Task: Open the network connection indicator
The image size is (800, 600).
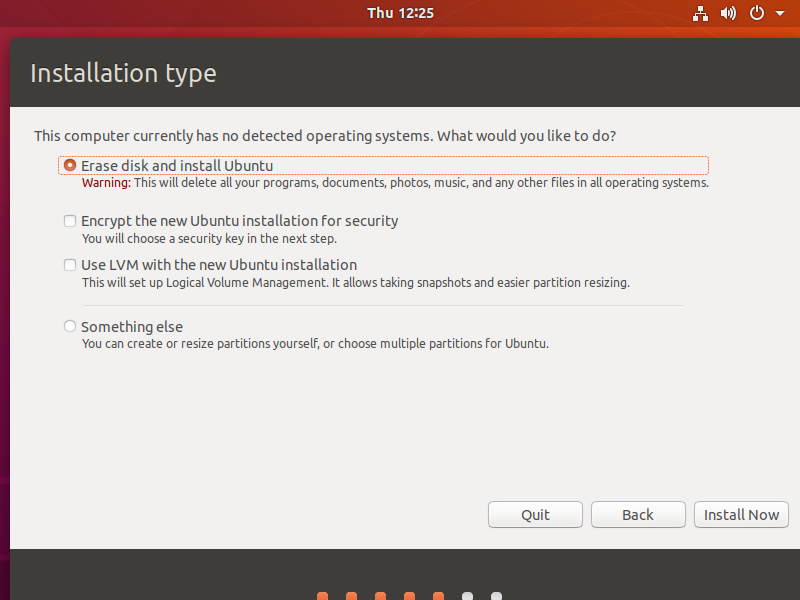Action: coord(700,13)
